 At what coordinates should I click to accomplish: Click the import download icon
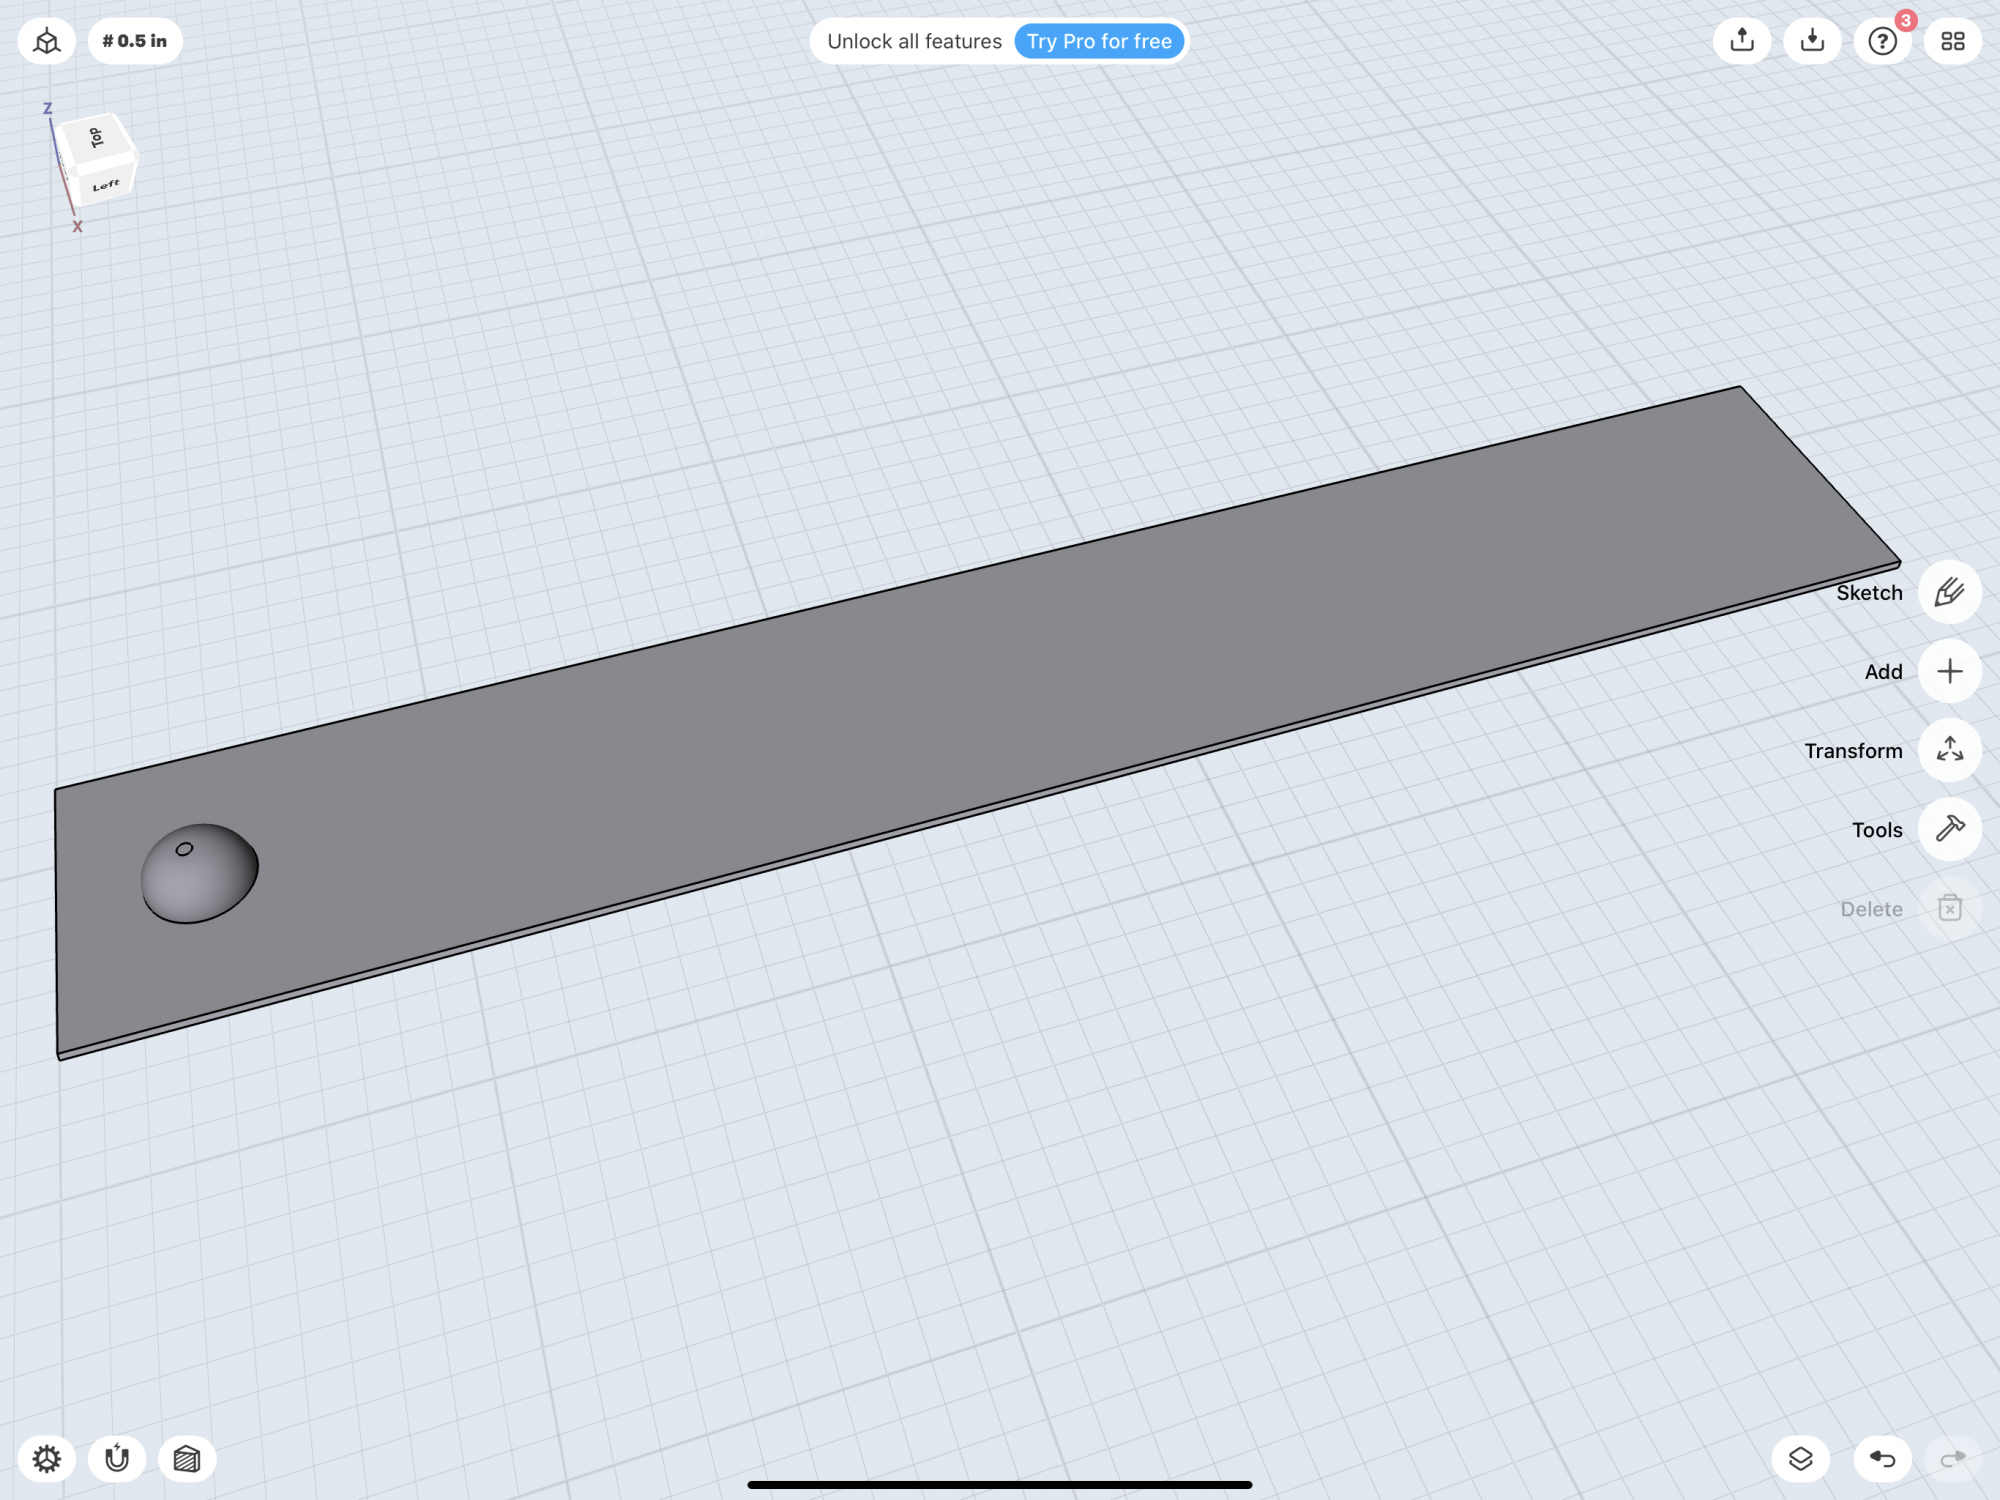point(1812,41)
